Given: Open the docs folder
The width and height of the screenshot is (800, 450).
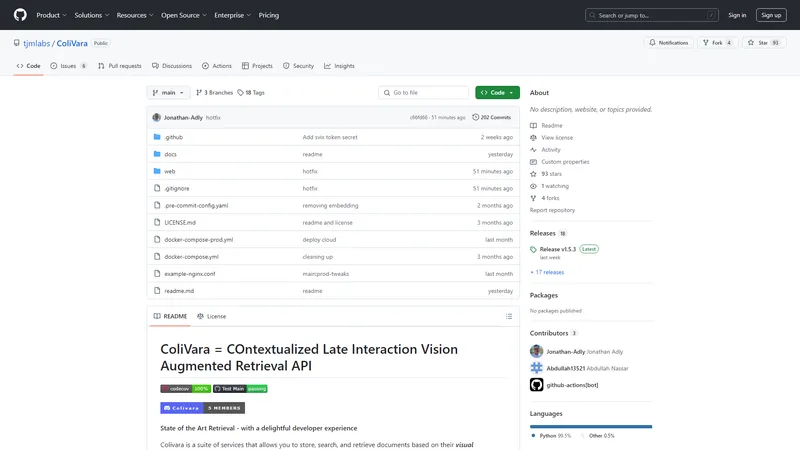Looking at the screenshot, I should [170, 154].
